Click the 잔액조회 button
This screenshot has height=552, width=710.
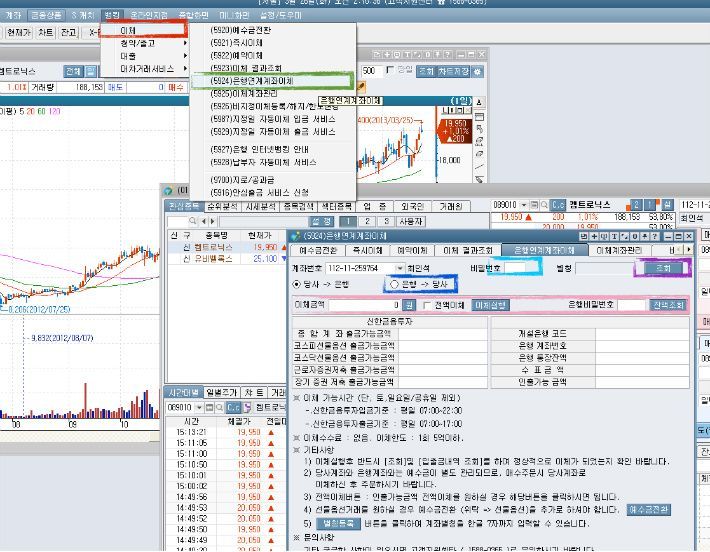667,305
